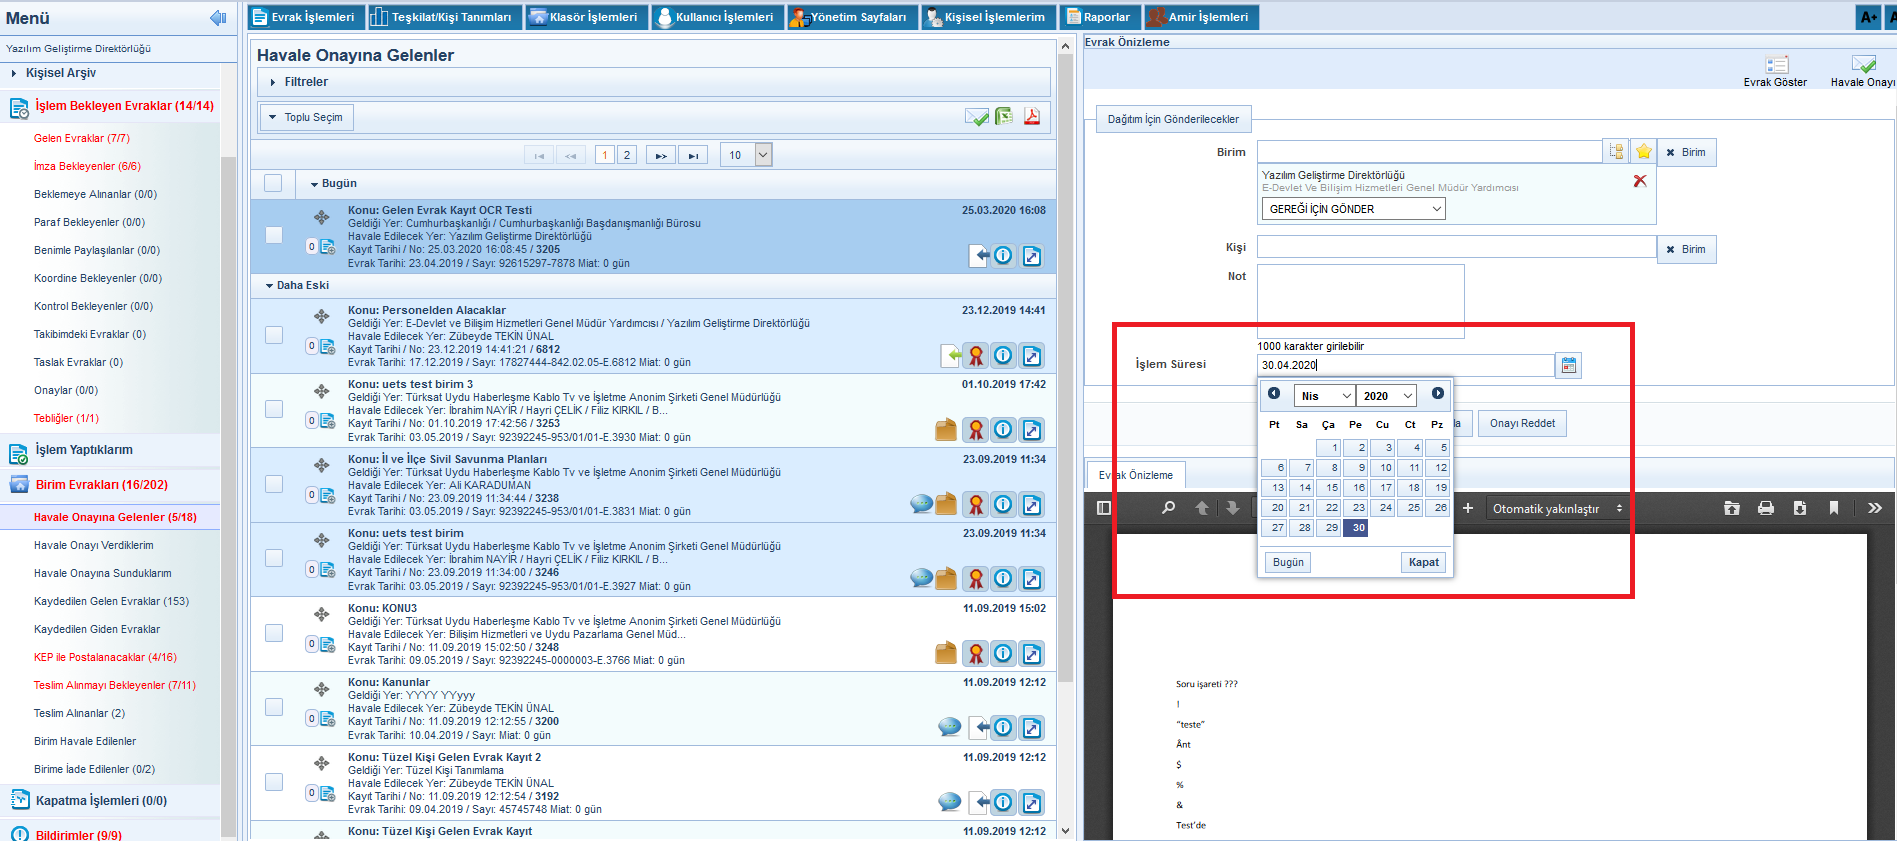Go to next month in calendar

pyautogui.click(x=1437, y=394)
